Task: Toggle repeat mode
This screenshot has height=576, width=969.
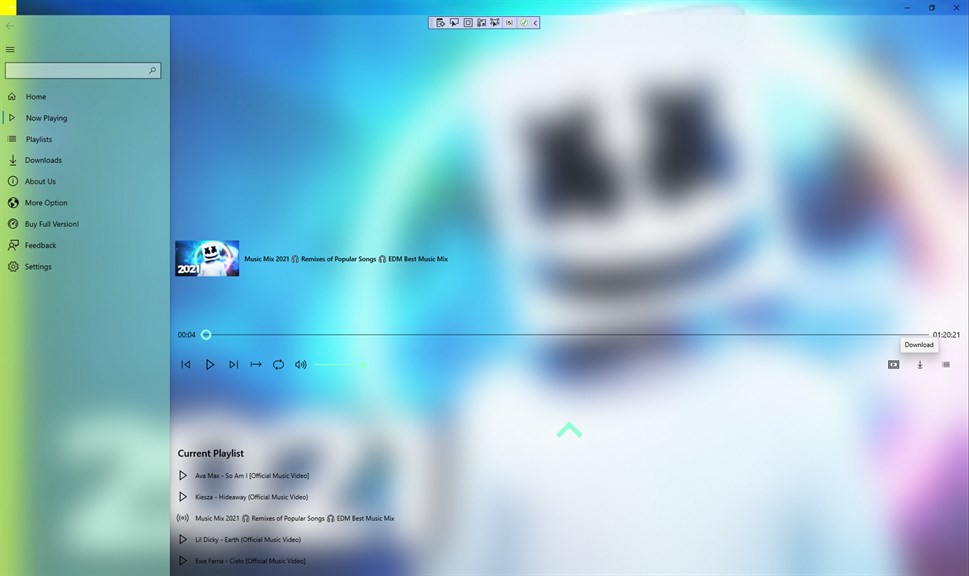Action: tap(279, 365)
